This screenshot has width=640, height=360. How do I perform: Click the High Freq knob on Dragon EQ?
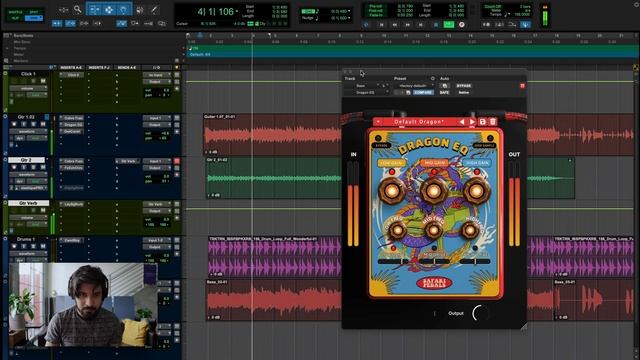(470, 230)
